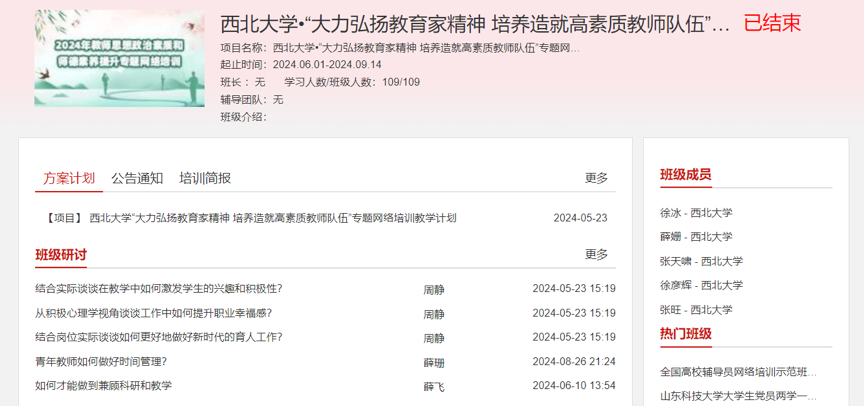The image size is (864, 406).
Task: Click the 项目名称 line in the header
Action: (400, 47)
